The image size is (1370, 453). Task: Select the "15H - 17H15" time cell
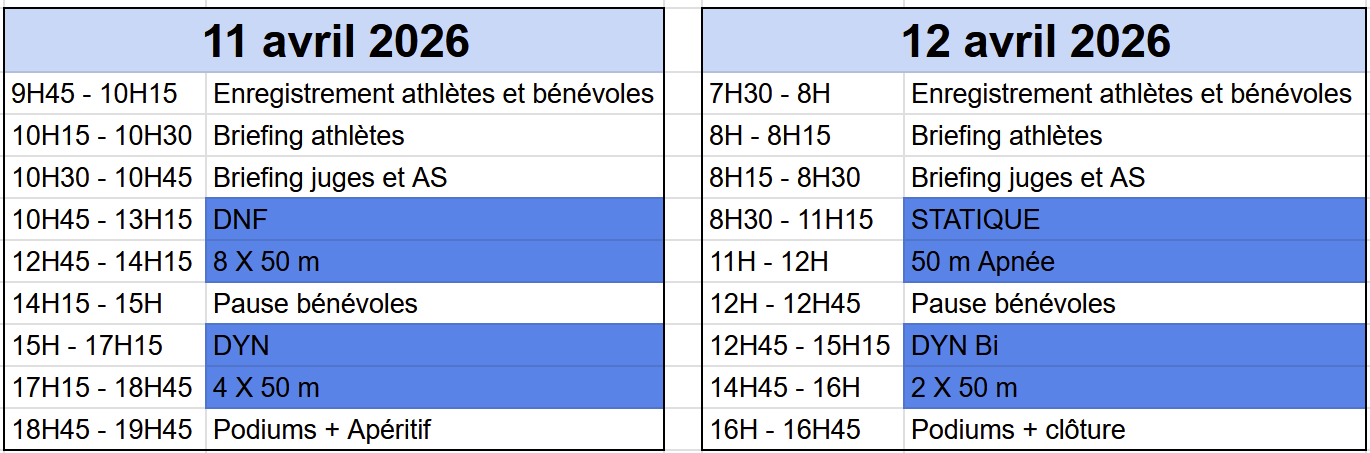coord(105,346)
